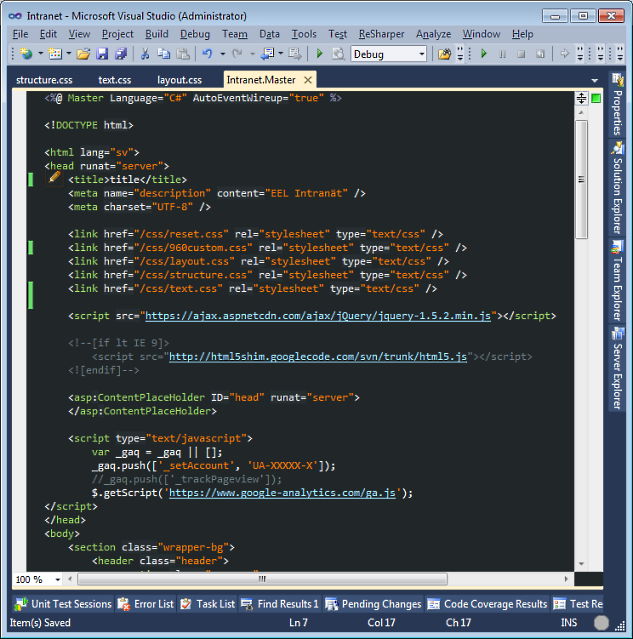Open the document tabs overflow dropdown arrow
Image resolution: width=633 pixels, height=639 pixels.
594,80
